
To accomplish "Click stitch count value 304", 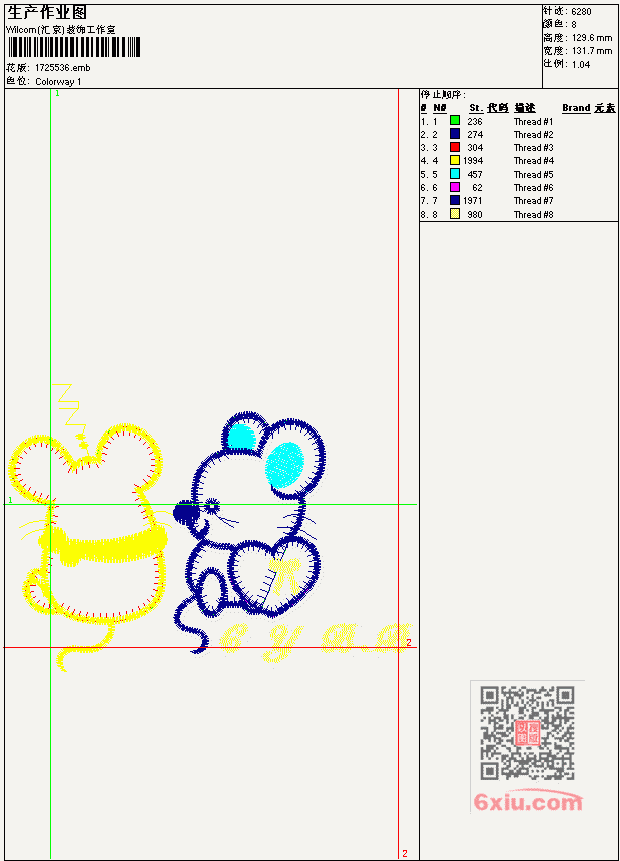I will click(475, 148).
